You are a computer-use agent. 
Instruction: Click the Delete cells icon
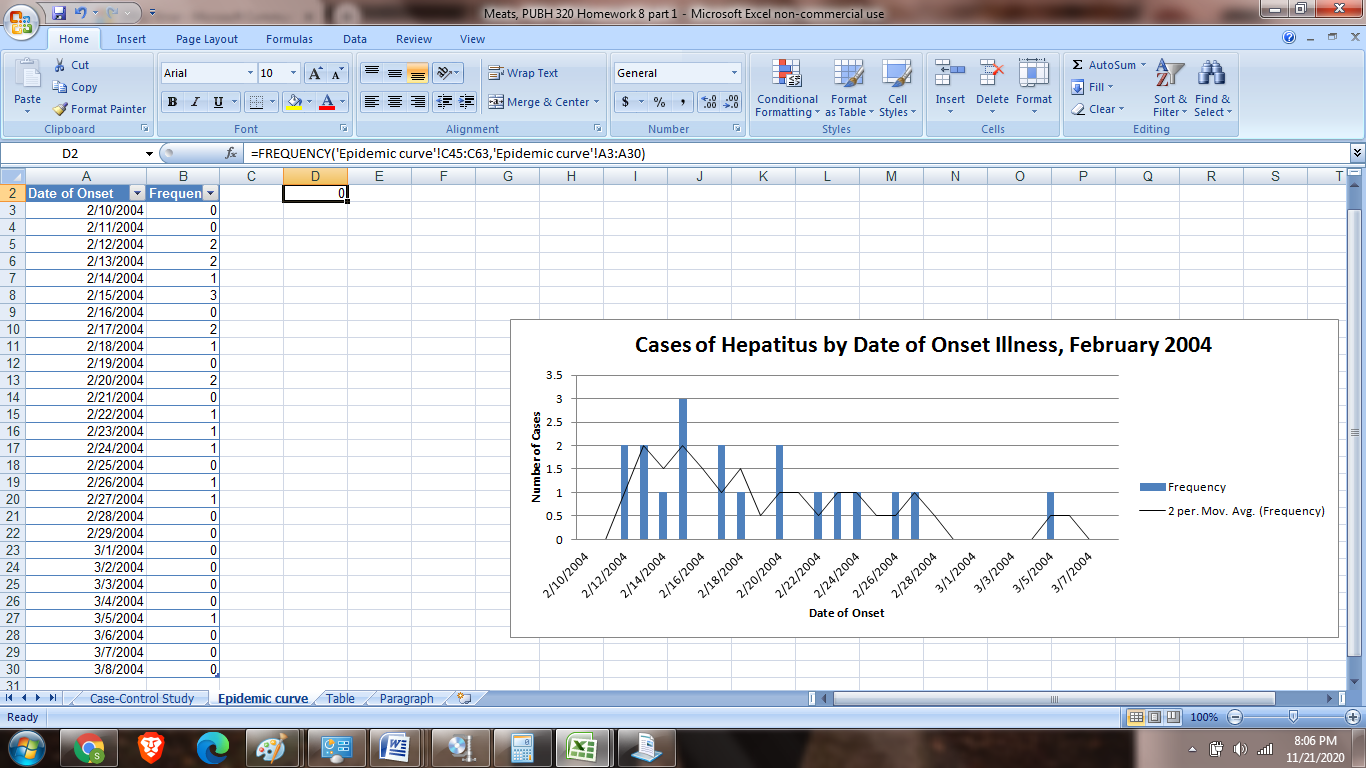pos(992,74)
